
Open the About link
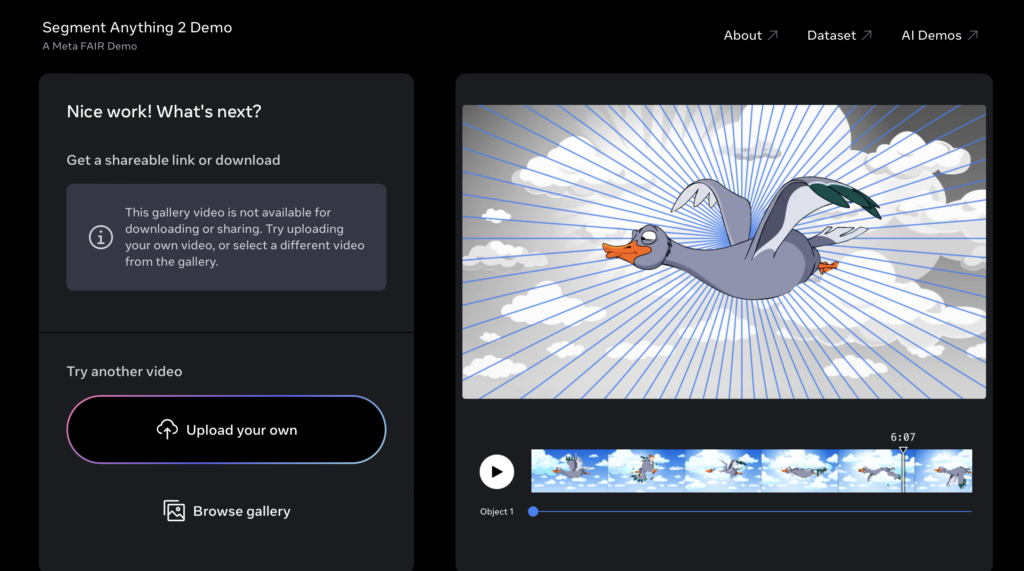point(750,35)
